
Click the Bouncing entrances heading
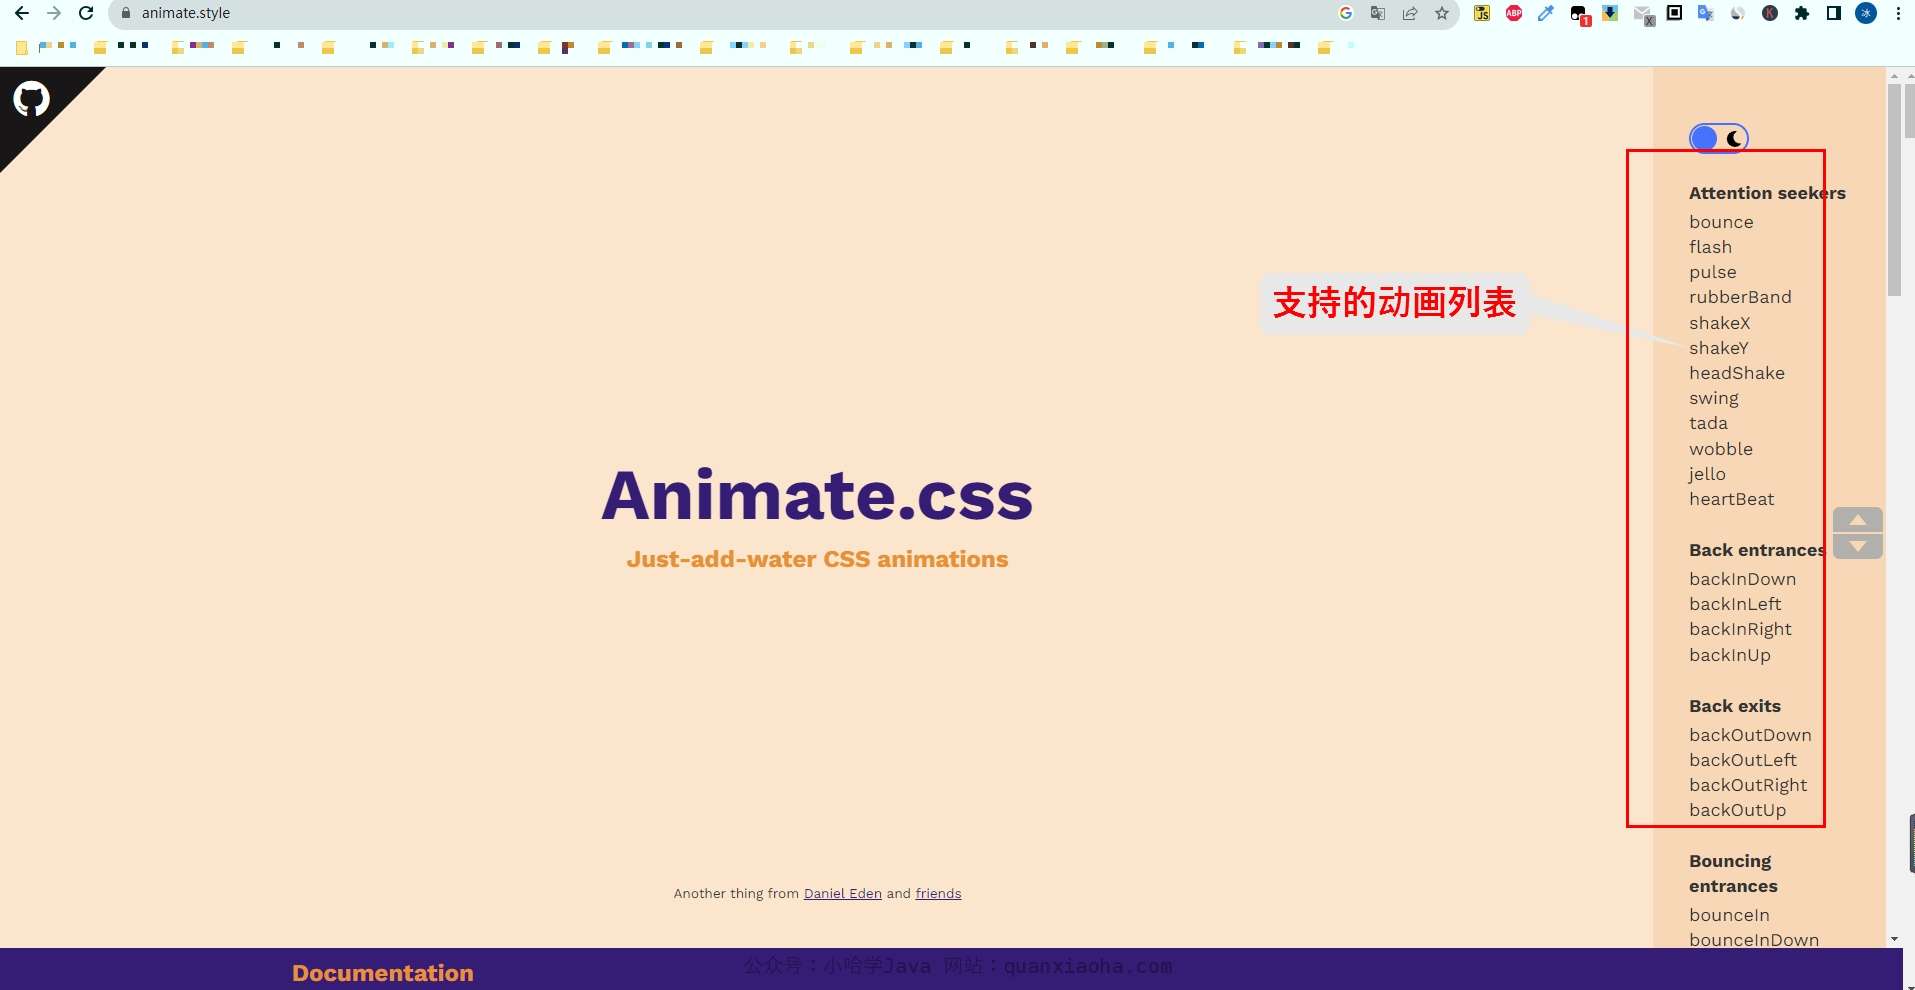1733,873
